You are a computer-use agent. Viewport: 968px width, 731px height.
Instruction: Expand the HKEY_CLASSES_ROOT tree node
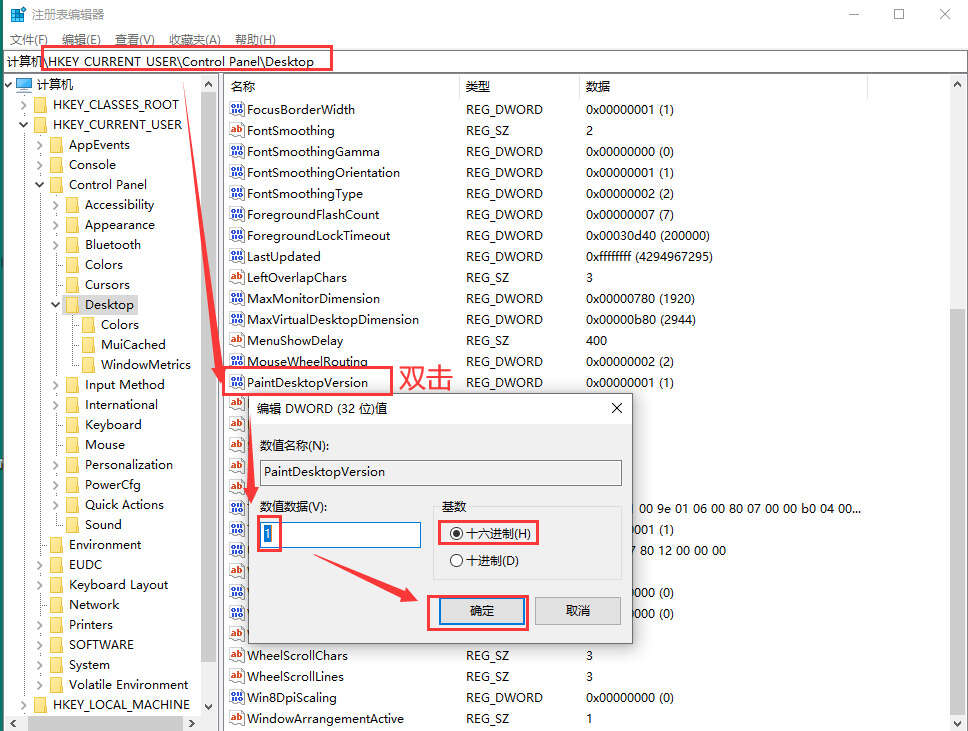pyautogui.click(x=23, y=105)
